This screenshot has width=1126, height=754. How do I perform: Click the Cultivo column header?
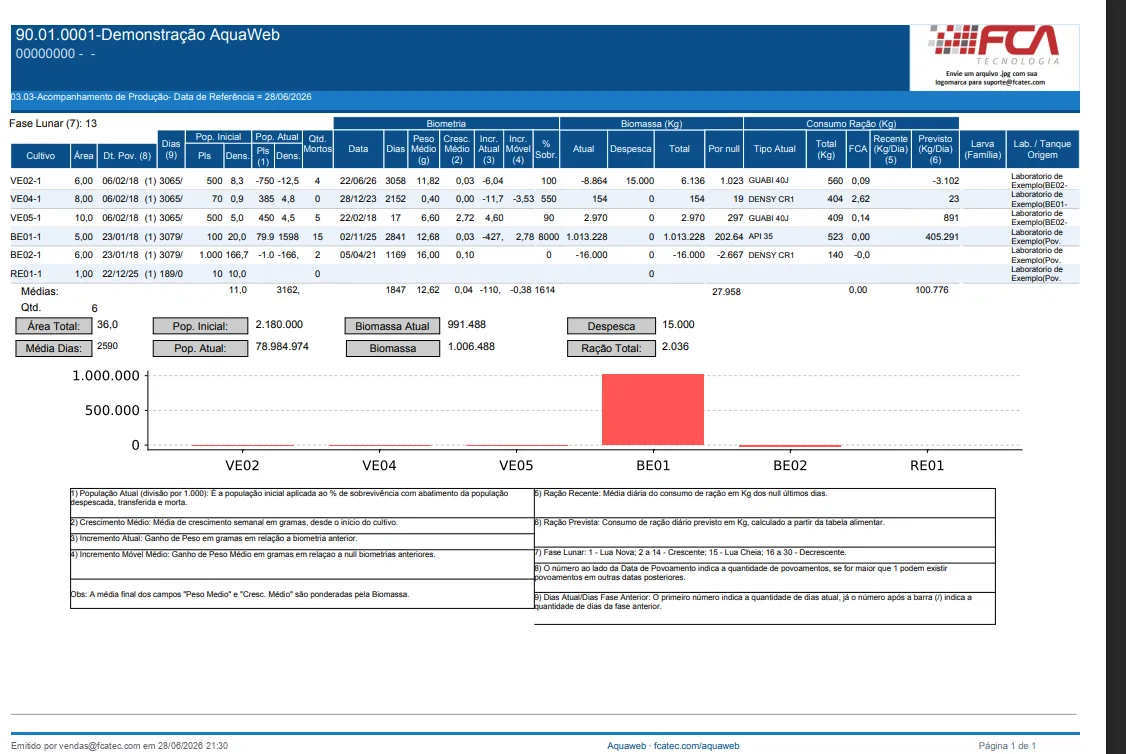coord(40,156)
